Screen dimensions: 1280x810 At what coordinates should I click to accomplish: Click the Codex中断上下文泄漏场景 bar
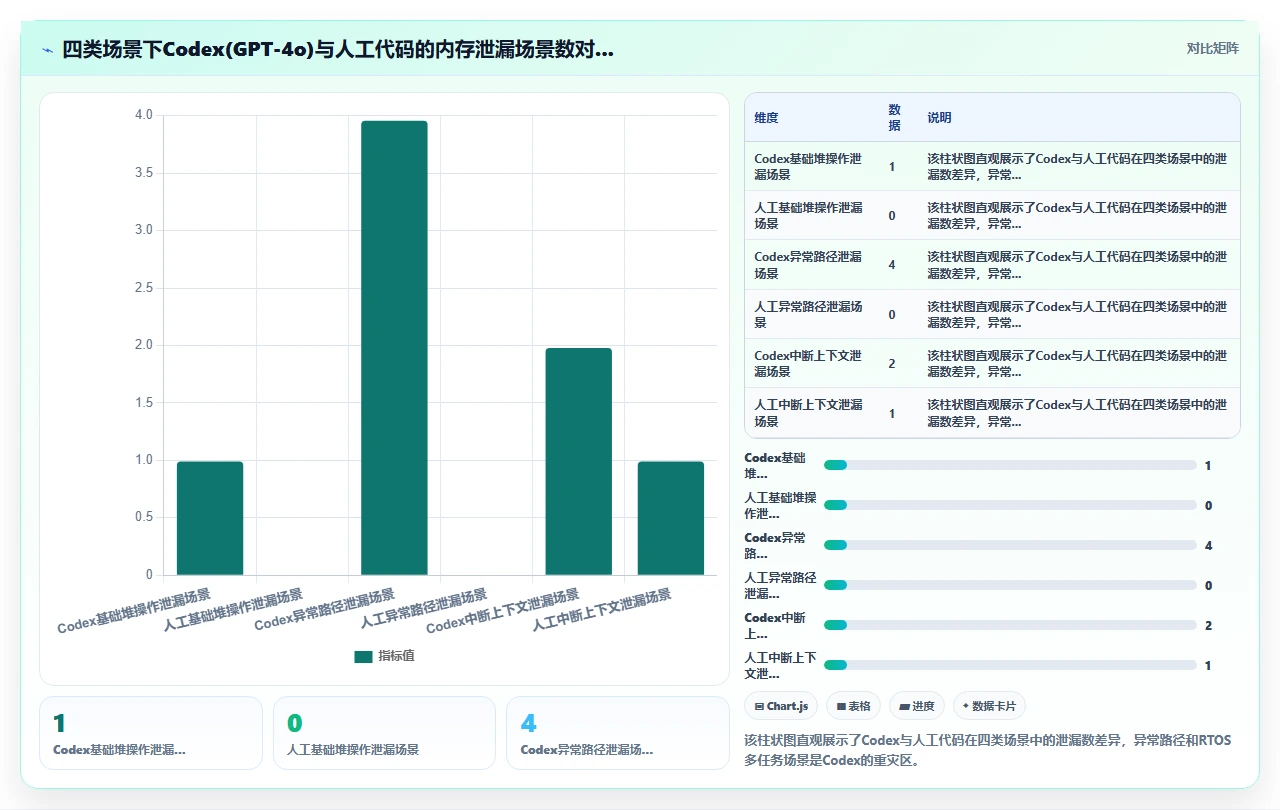pos(578,461)
